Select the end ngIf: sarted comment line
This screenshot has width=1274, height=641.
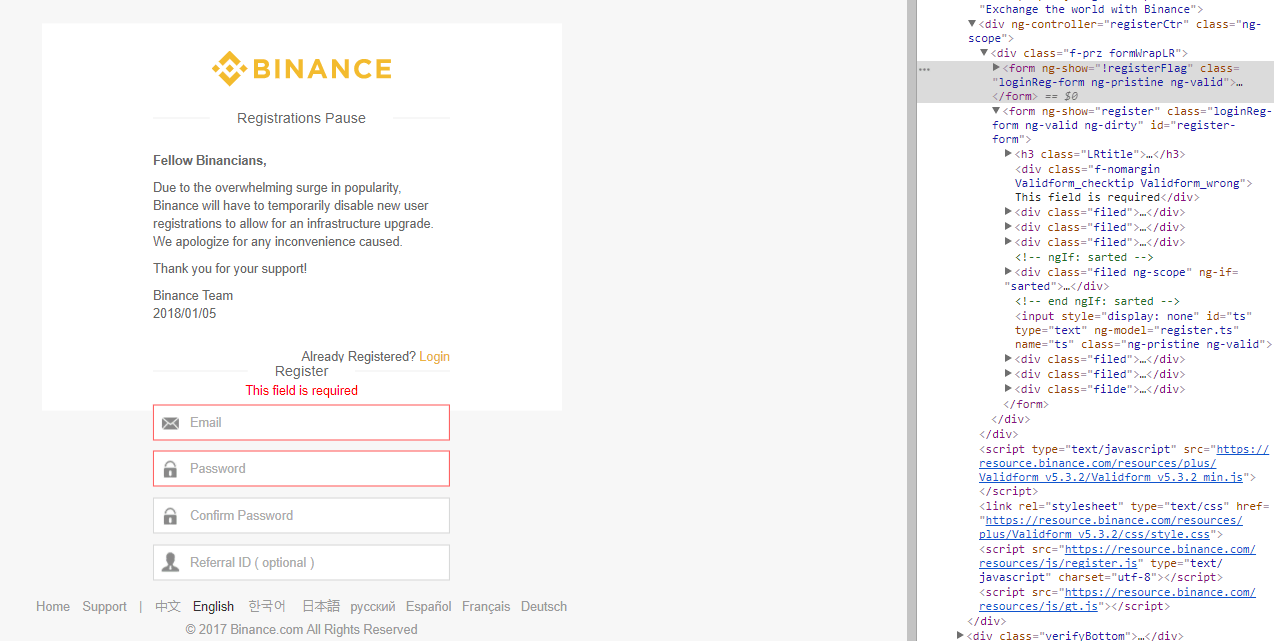coord(1097,301)
